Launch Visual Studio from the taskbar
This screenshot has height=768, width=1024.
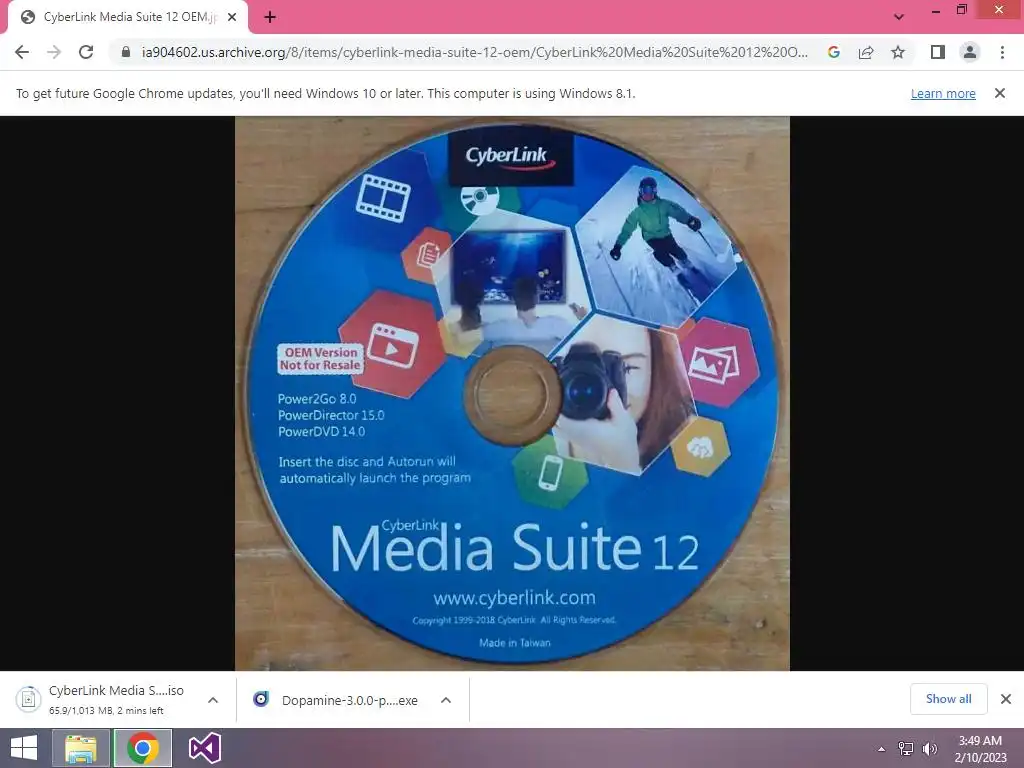(x=205, y=748)
